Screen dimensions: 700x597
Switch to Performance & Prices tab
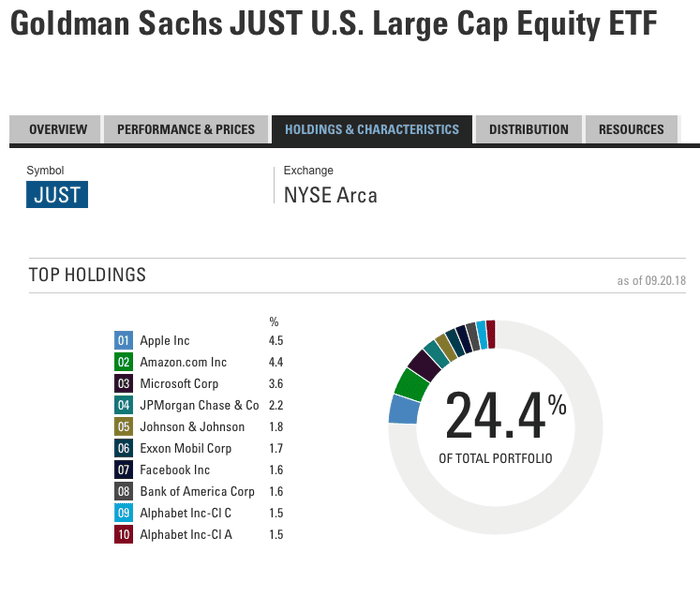tap(186, 130)
